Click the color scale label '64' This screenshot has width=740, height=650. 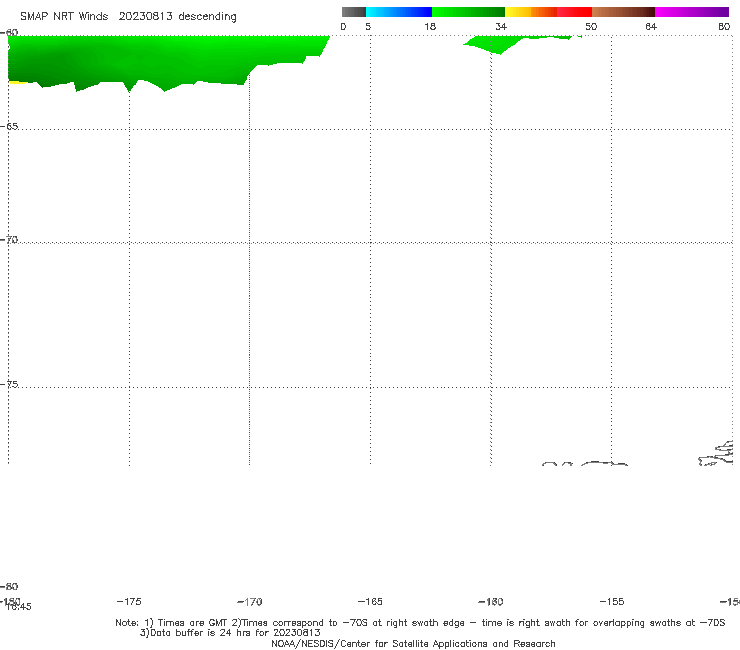coord(651,26)
